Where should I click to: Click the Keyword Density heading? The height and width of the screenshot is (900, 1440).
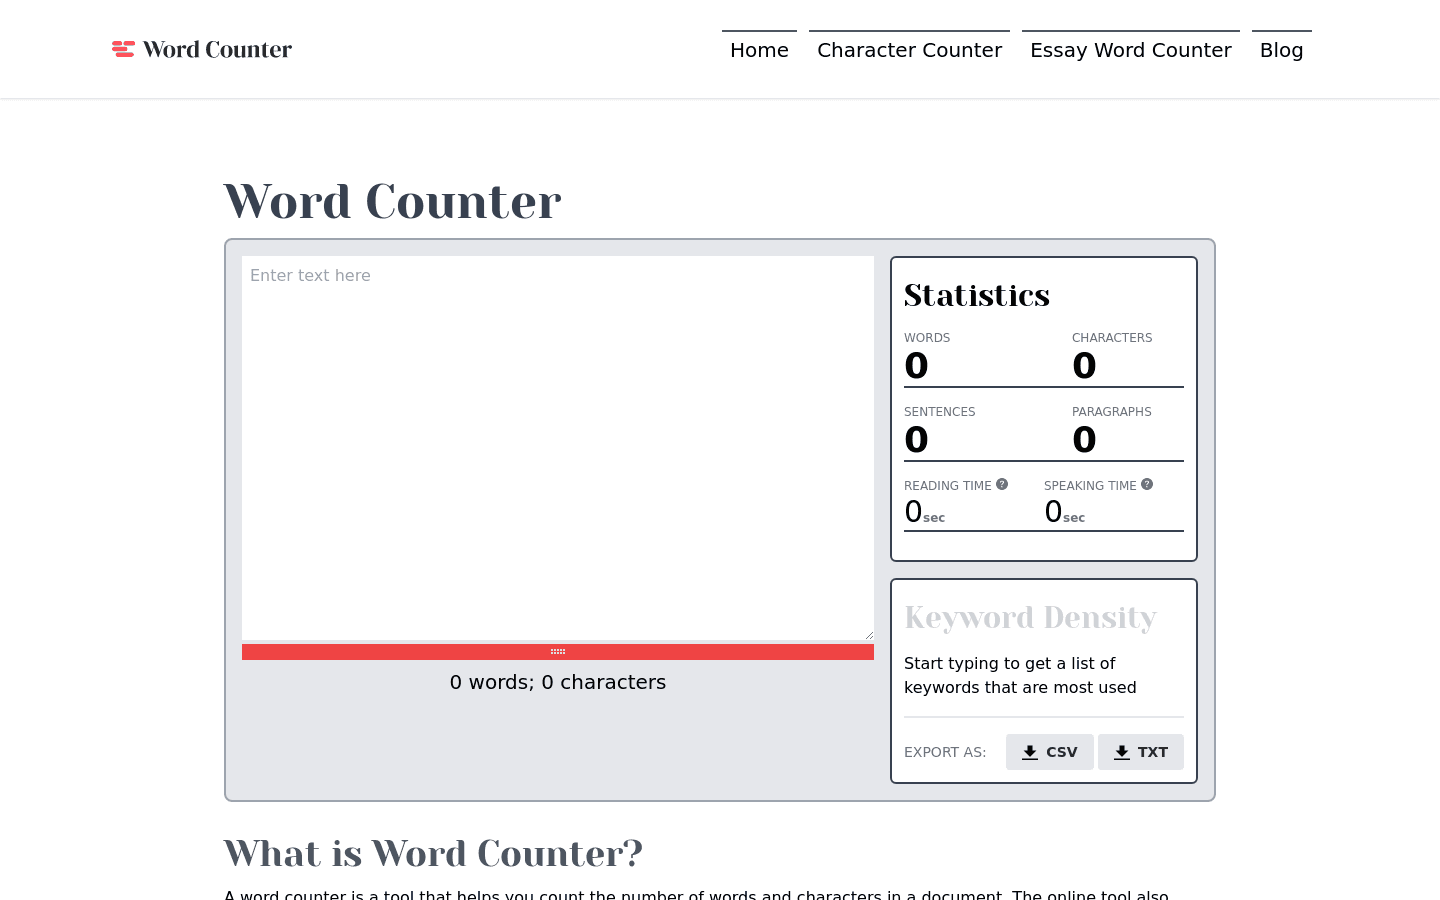pos(1030,617)
